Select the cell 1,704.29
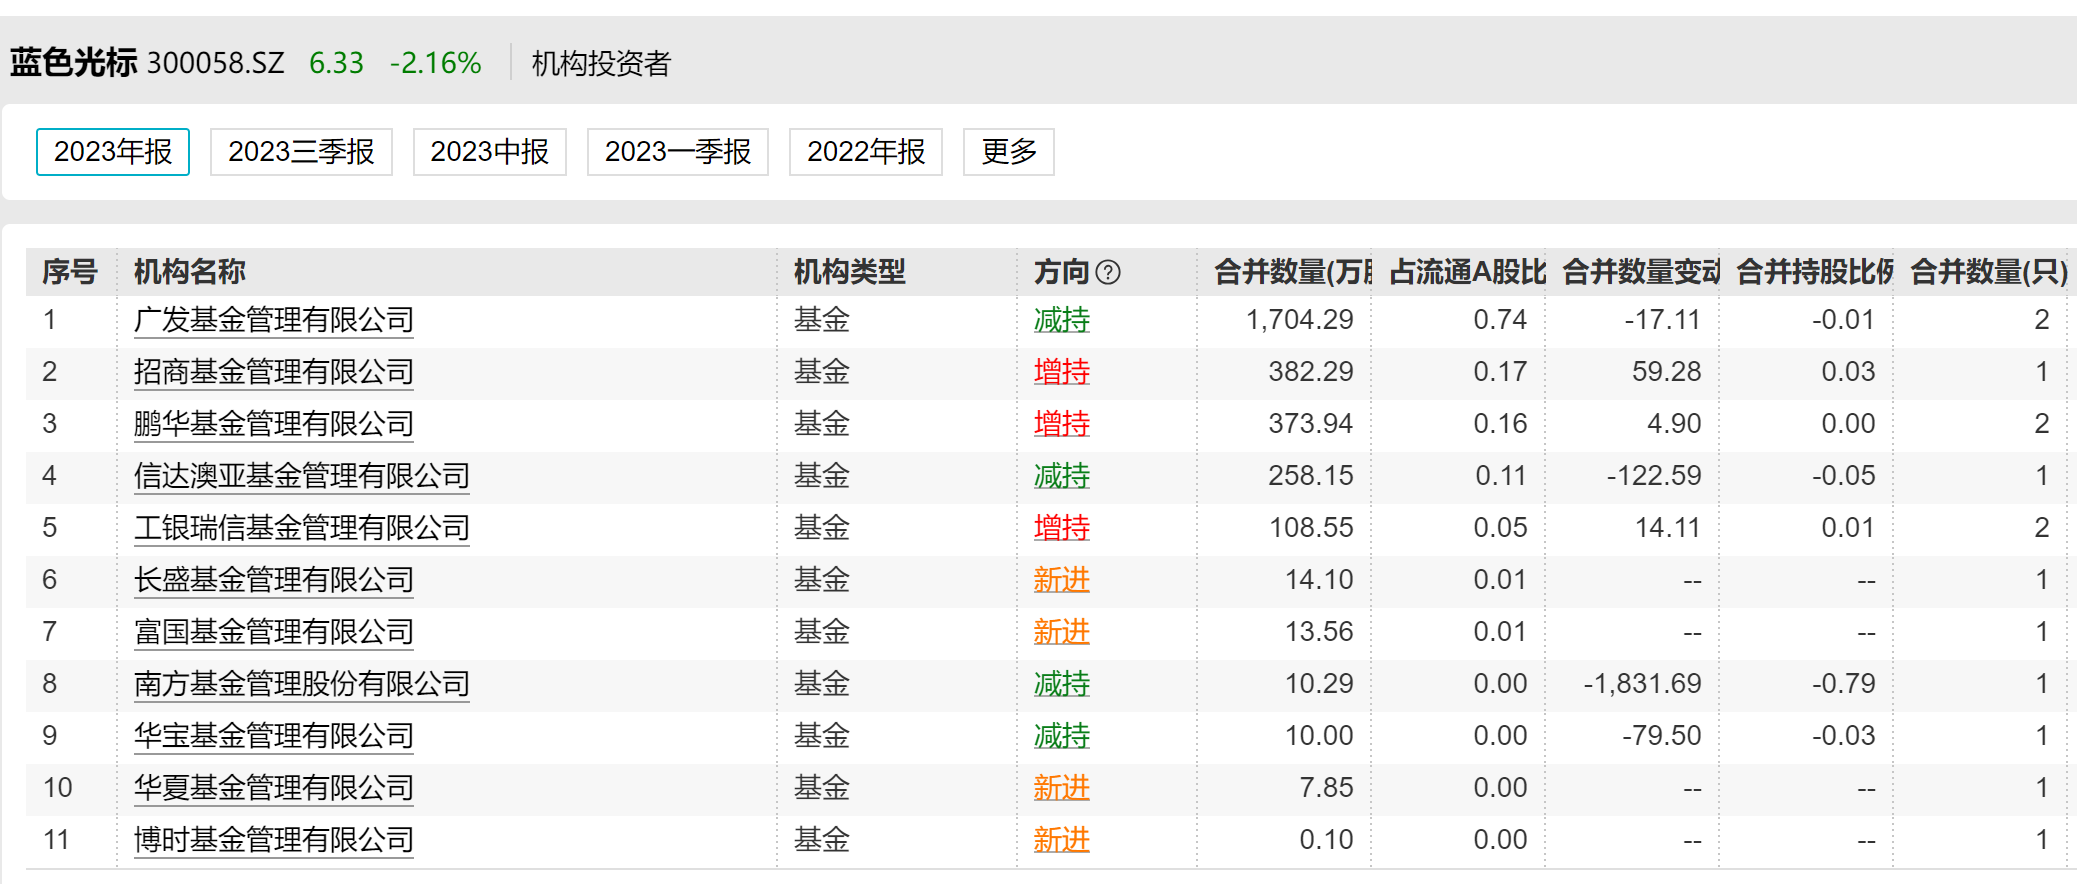 click(x=1299, y=320)
